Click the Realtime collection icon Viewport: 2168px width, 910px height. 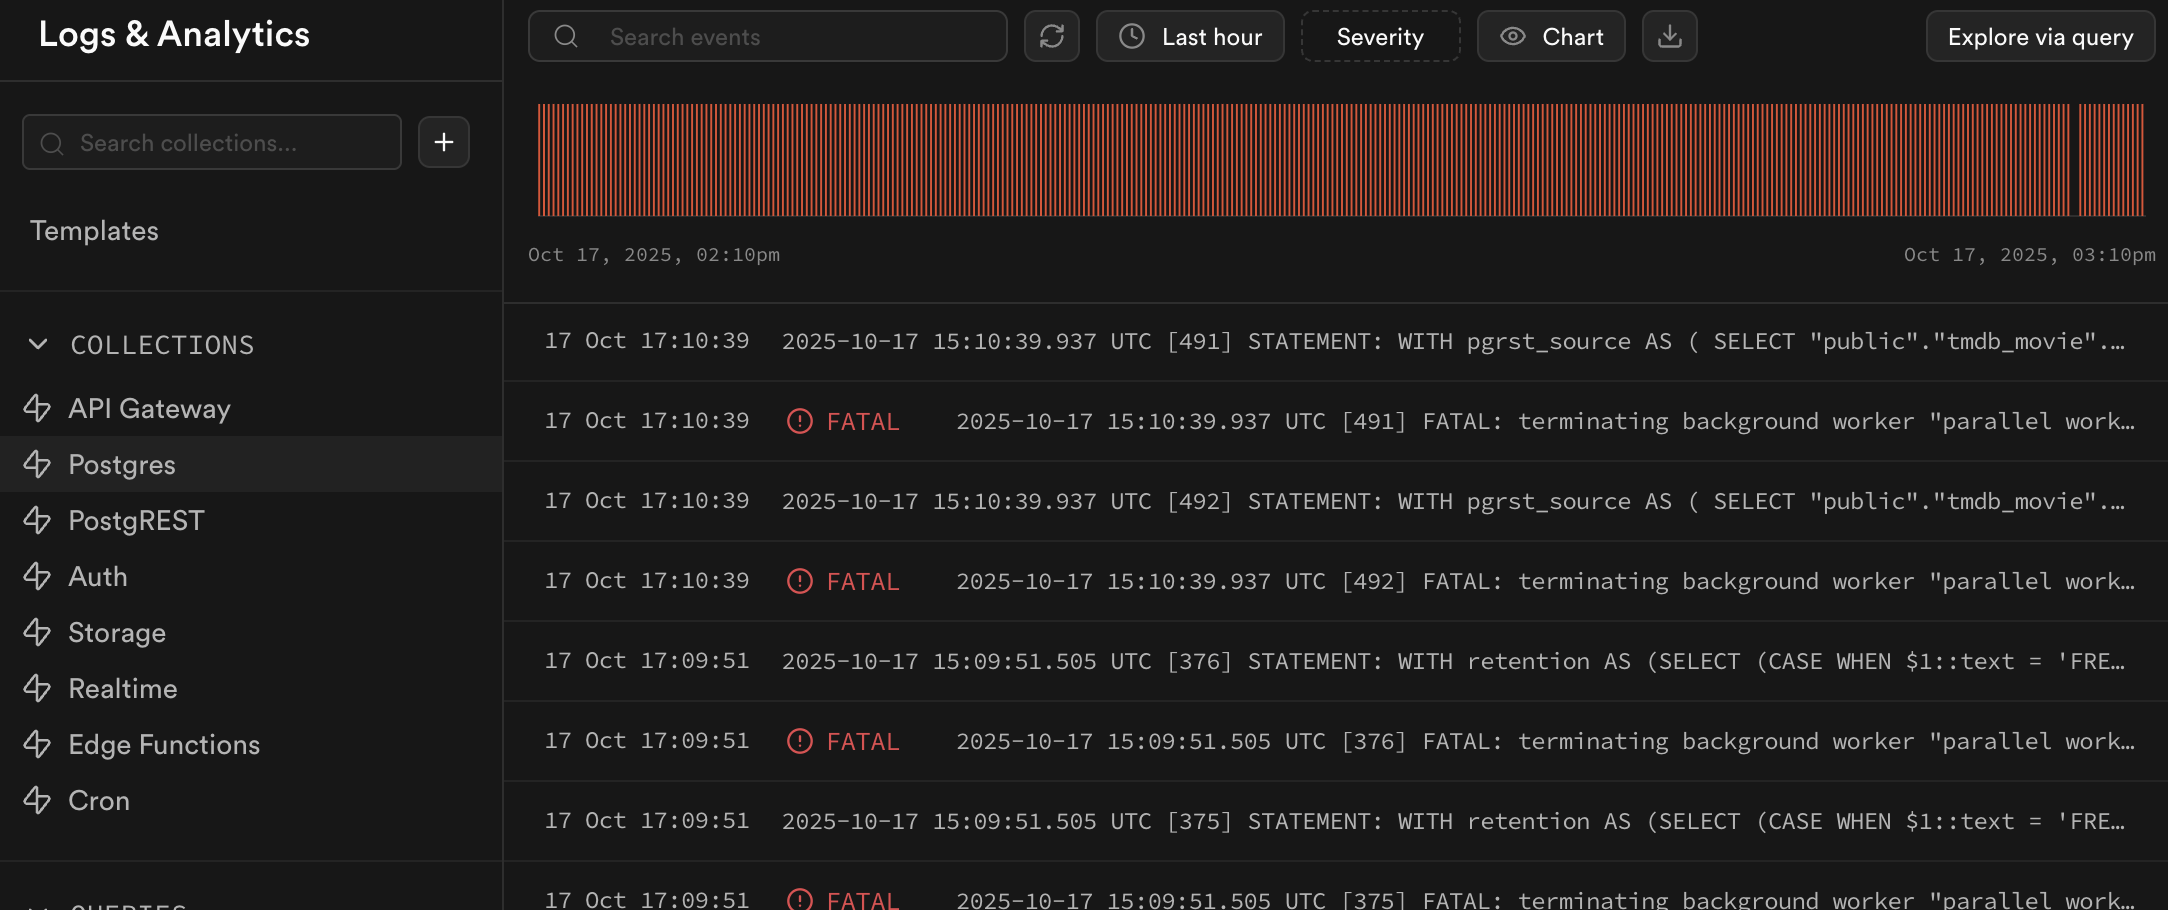pos(37,688)
